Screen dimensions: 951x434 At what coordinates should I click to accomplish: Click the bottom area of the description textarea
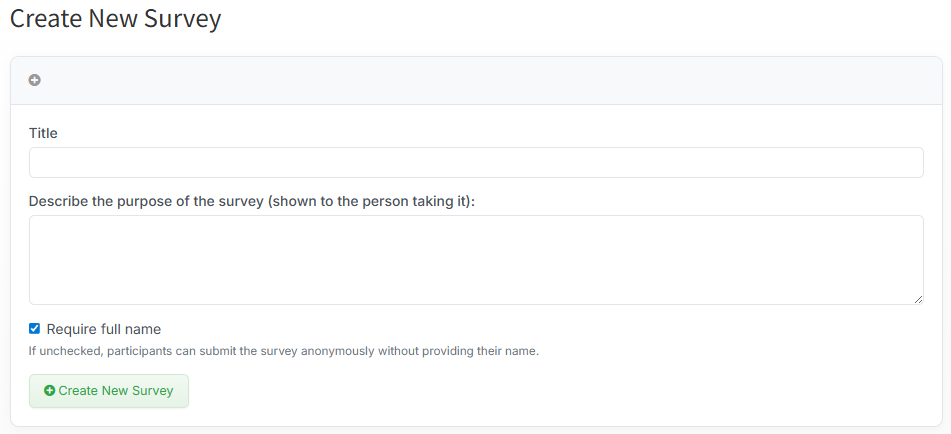point(476,293)
